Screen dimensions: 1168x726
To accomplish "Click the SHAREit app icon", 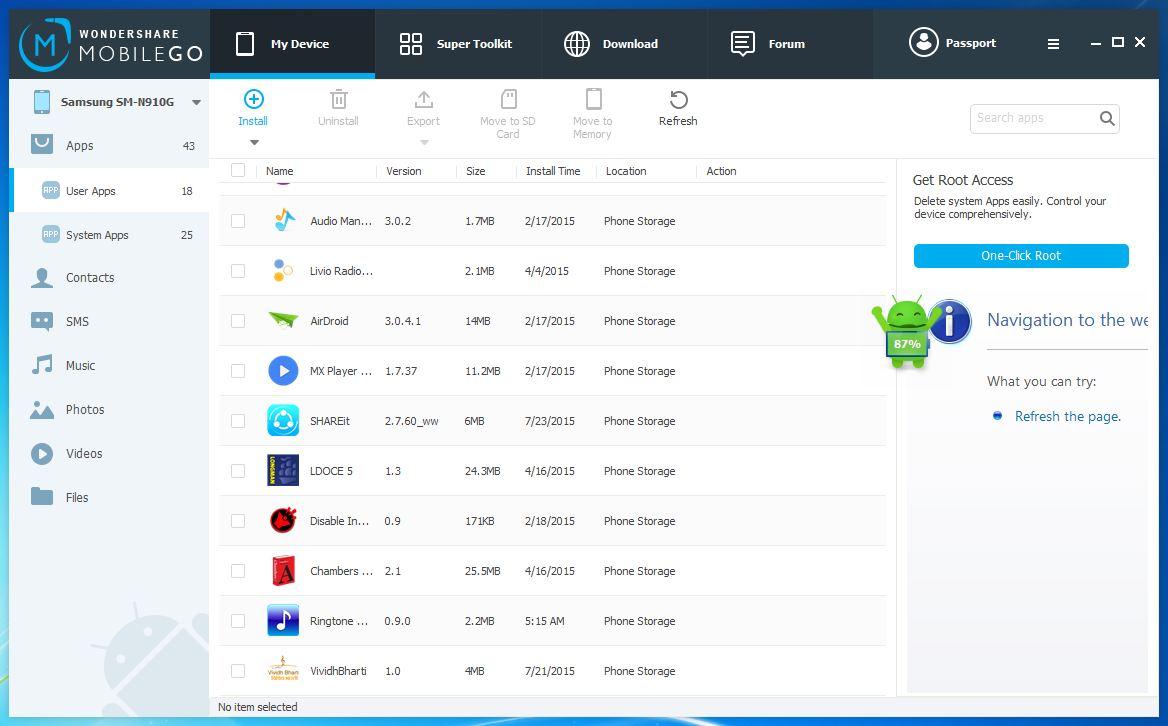I will click(283, 421).
